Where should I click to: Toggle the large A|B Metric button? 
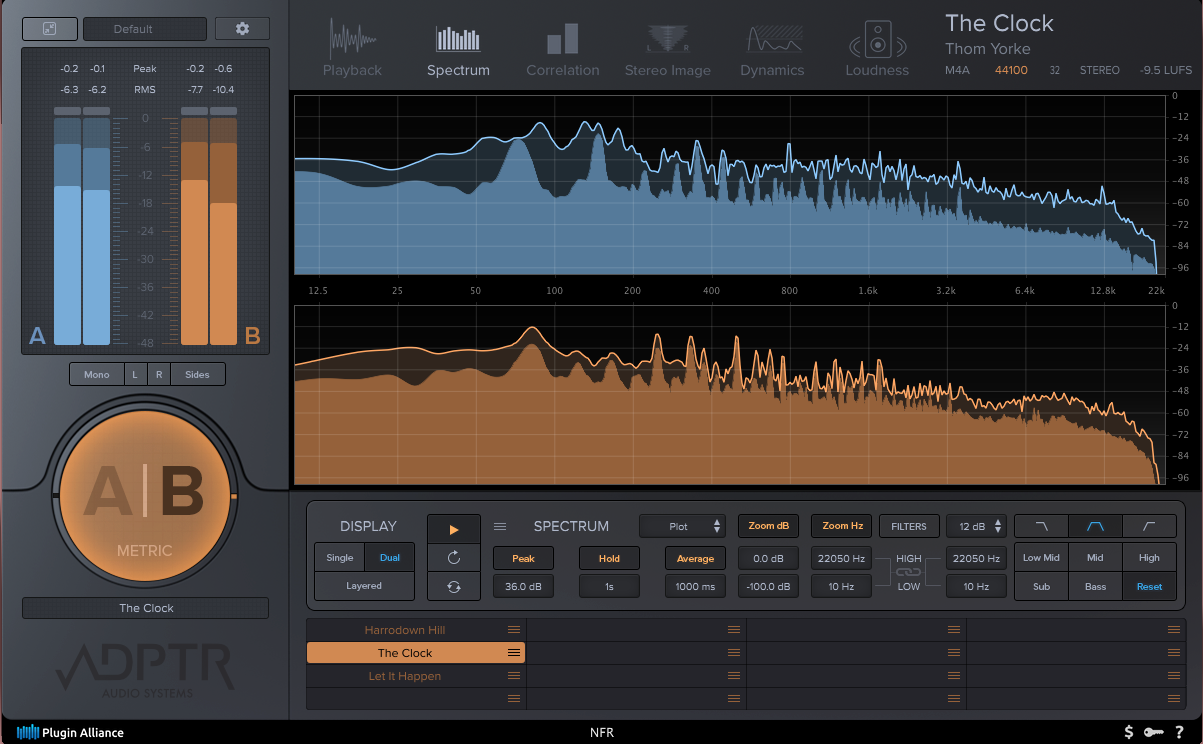tap(145, 498)
